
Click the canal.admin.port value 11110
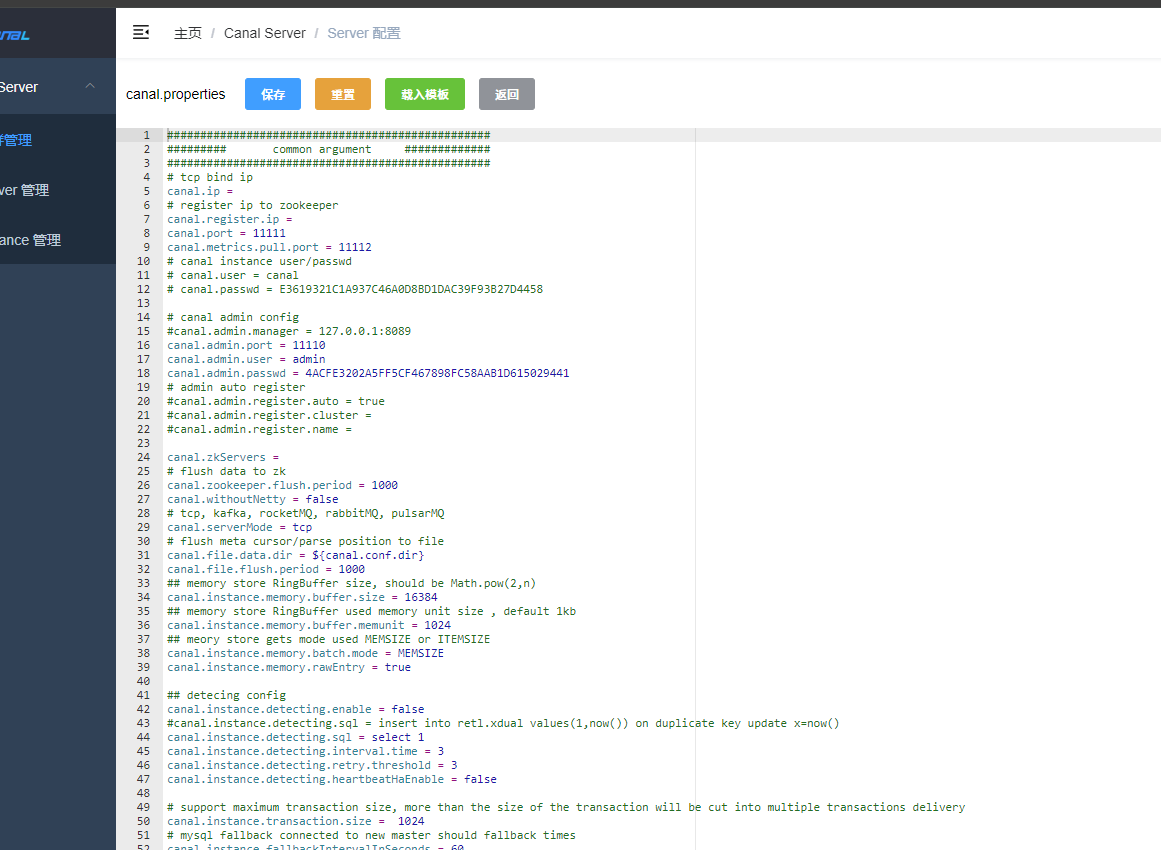309,345
